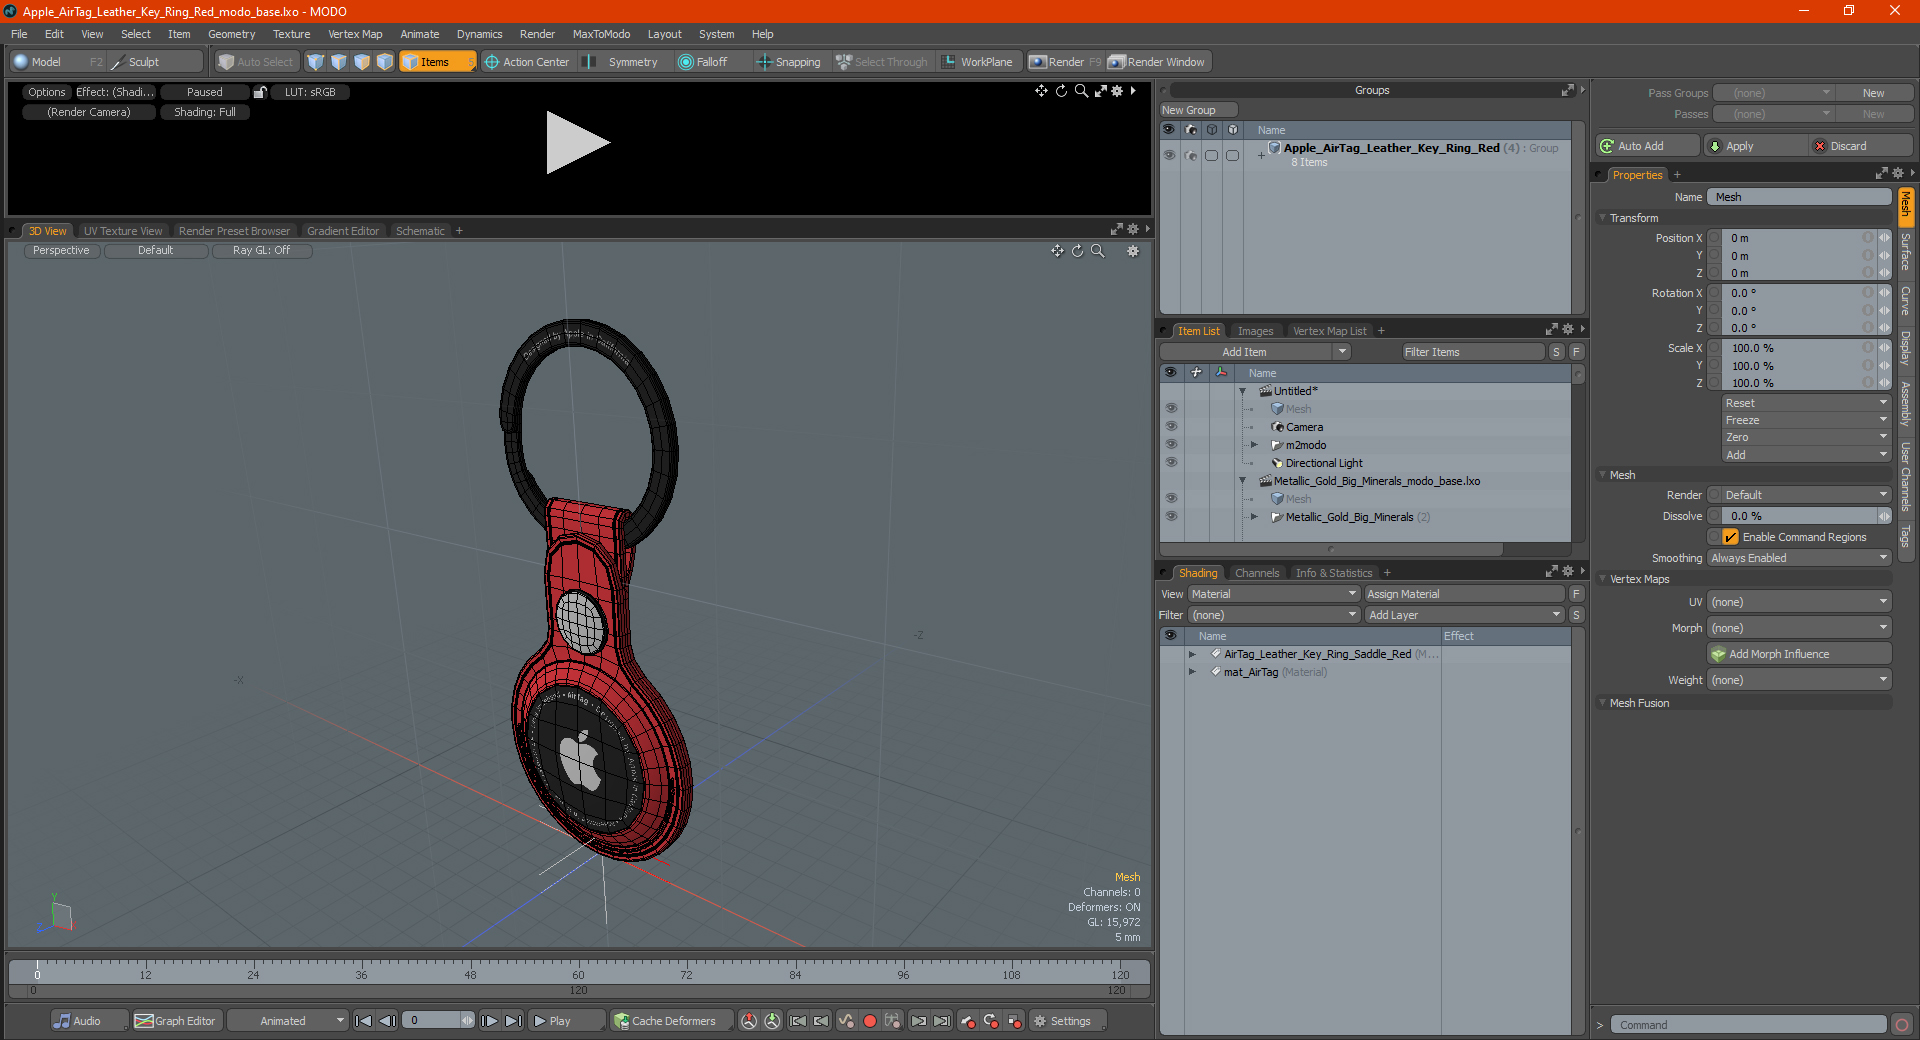
Task: Open the Gradient Editor tab
Action: pyautogui.click(x=343, y=231)
